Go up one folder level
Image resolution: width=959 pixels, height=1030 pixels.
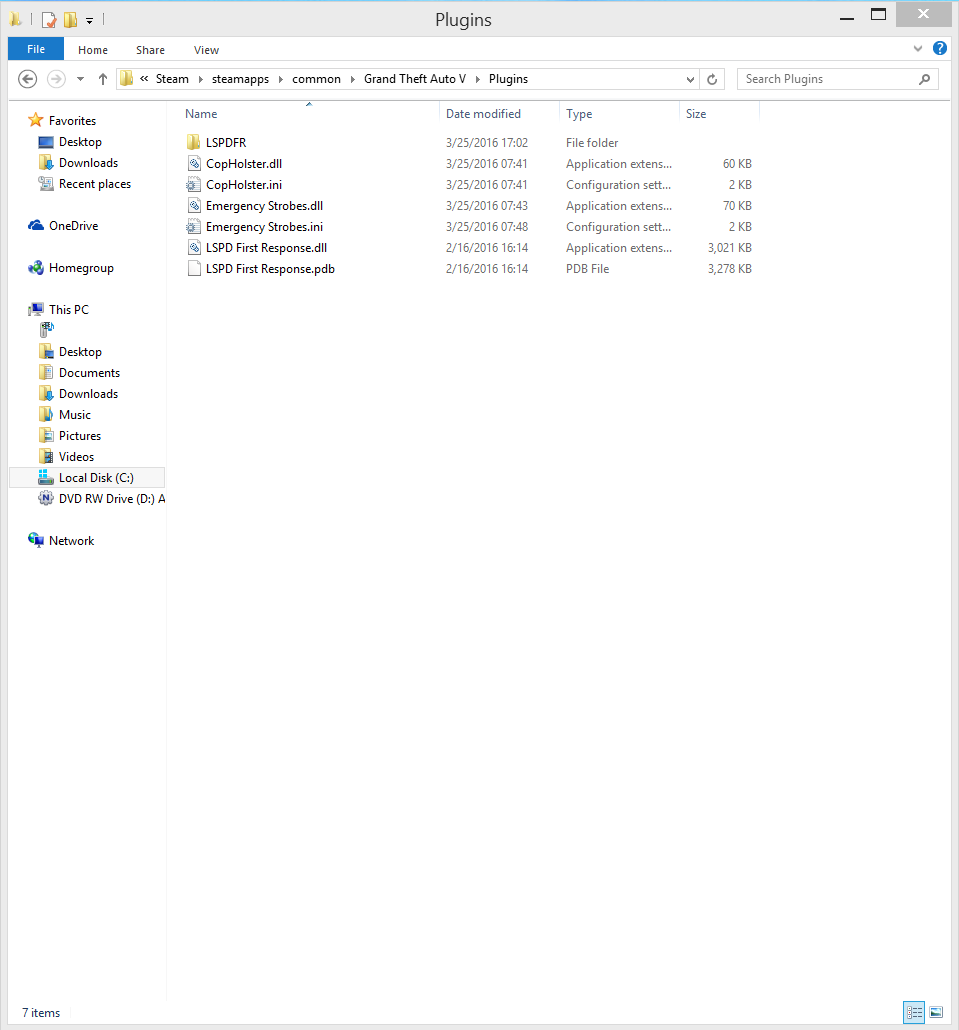pos(102,79)
